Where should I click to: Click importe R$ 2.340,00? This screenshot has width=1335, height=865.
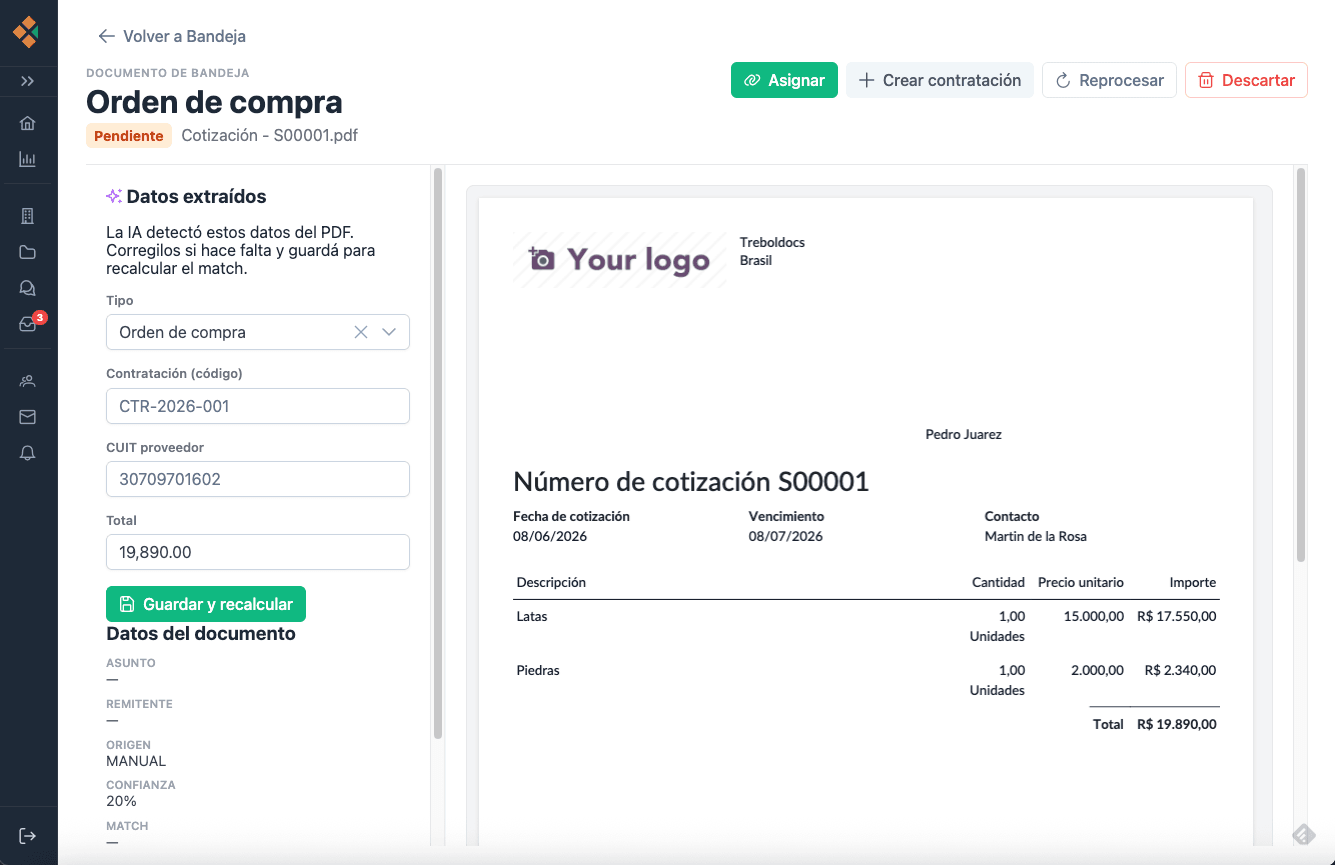(x=1181, y=670)
